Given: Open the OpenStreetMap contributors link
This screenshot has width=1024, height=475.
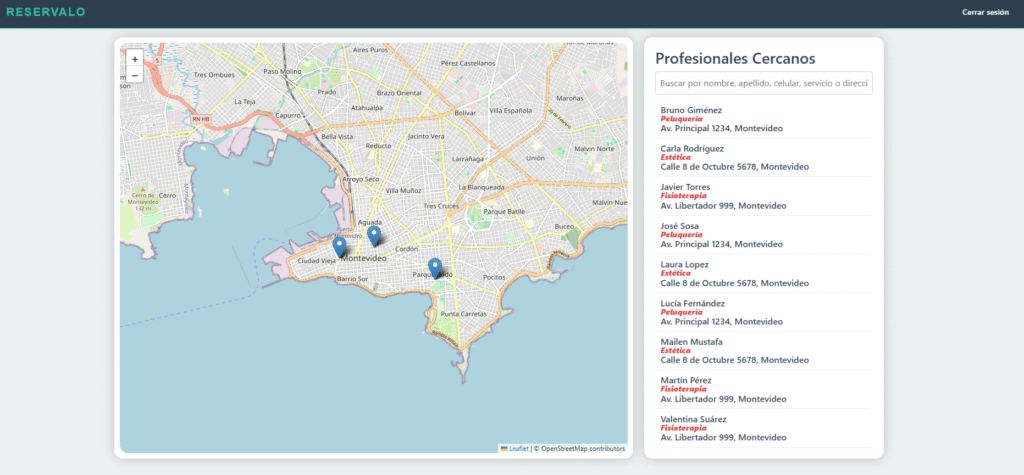Looking at the screenshot, I should [x=580, y=449].
